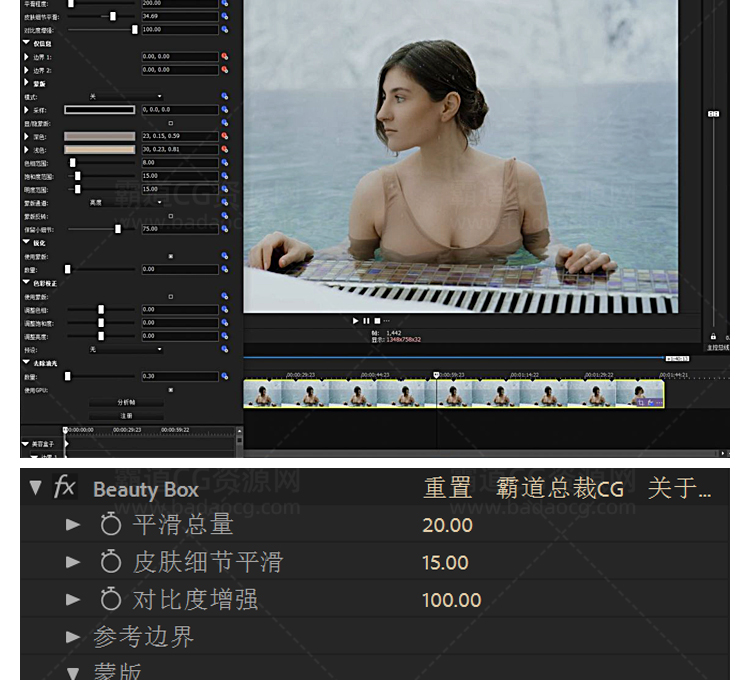
Task: Toggle stopwatch for 对比度增强
Action: click(110, 599)
